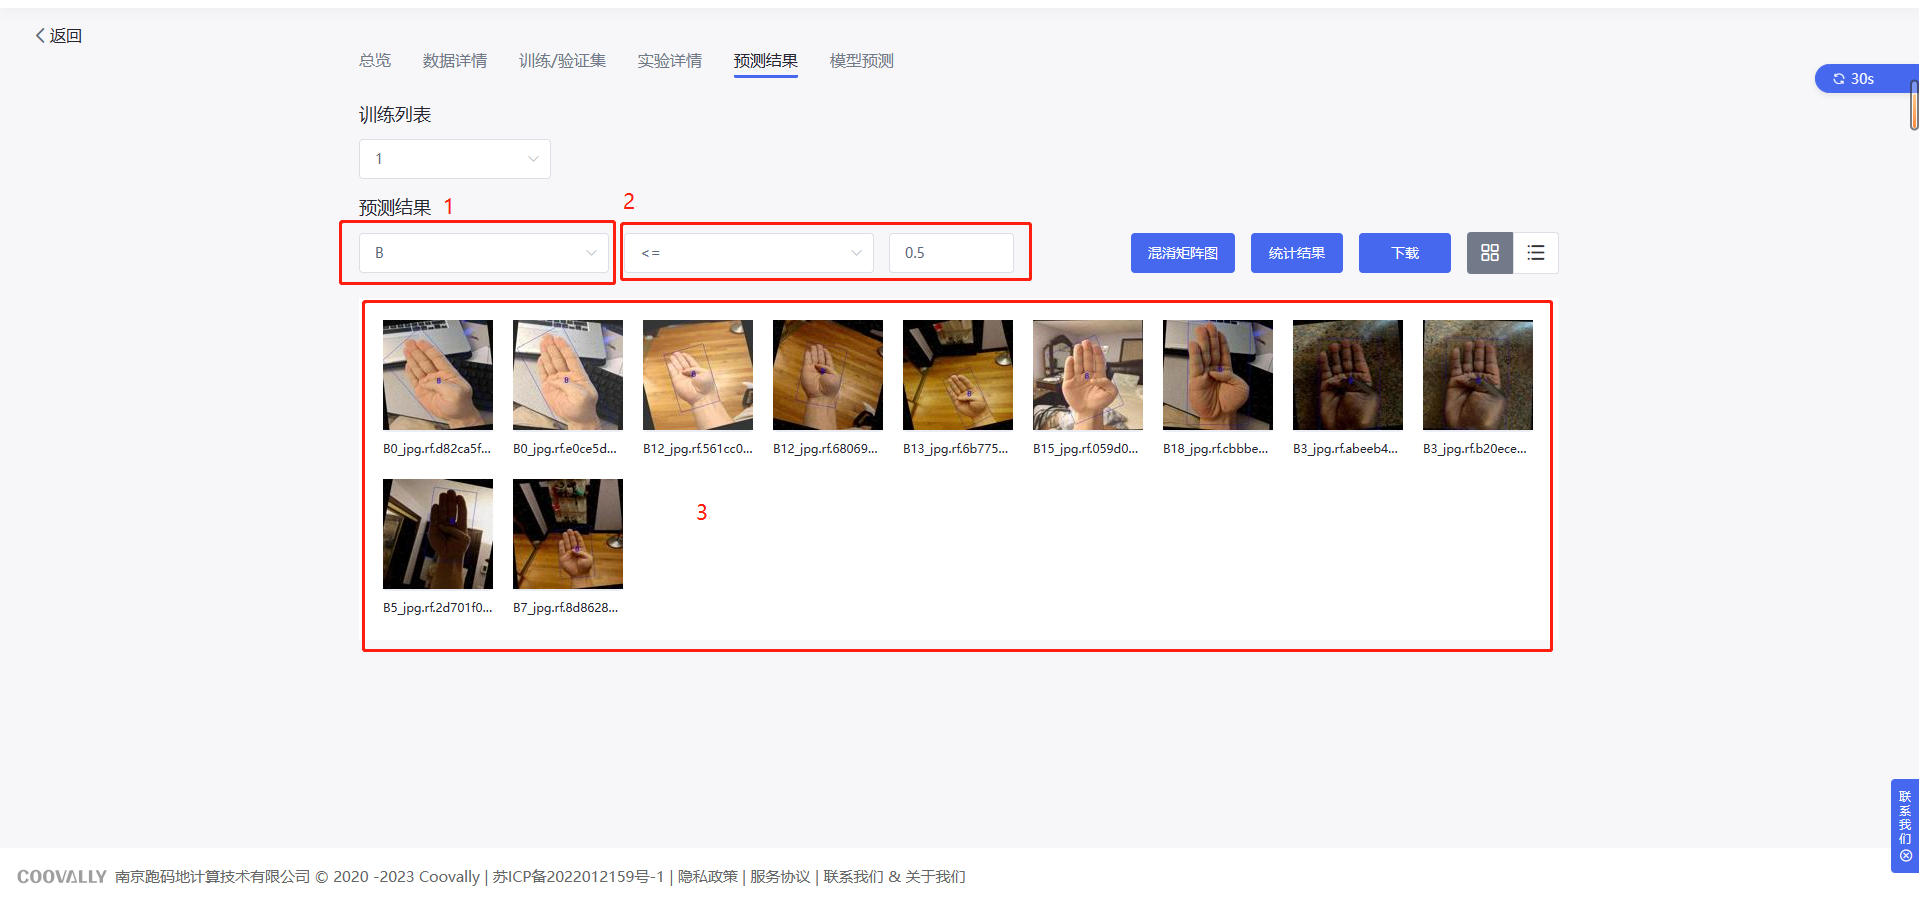This screenshot has width=1920, height=904.
Task: Expand the 训练列表 dropdown showing 1
Action: [455, 159]
